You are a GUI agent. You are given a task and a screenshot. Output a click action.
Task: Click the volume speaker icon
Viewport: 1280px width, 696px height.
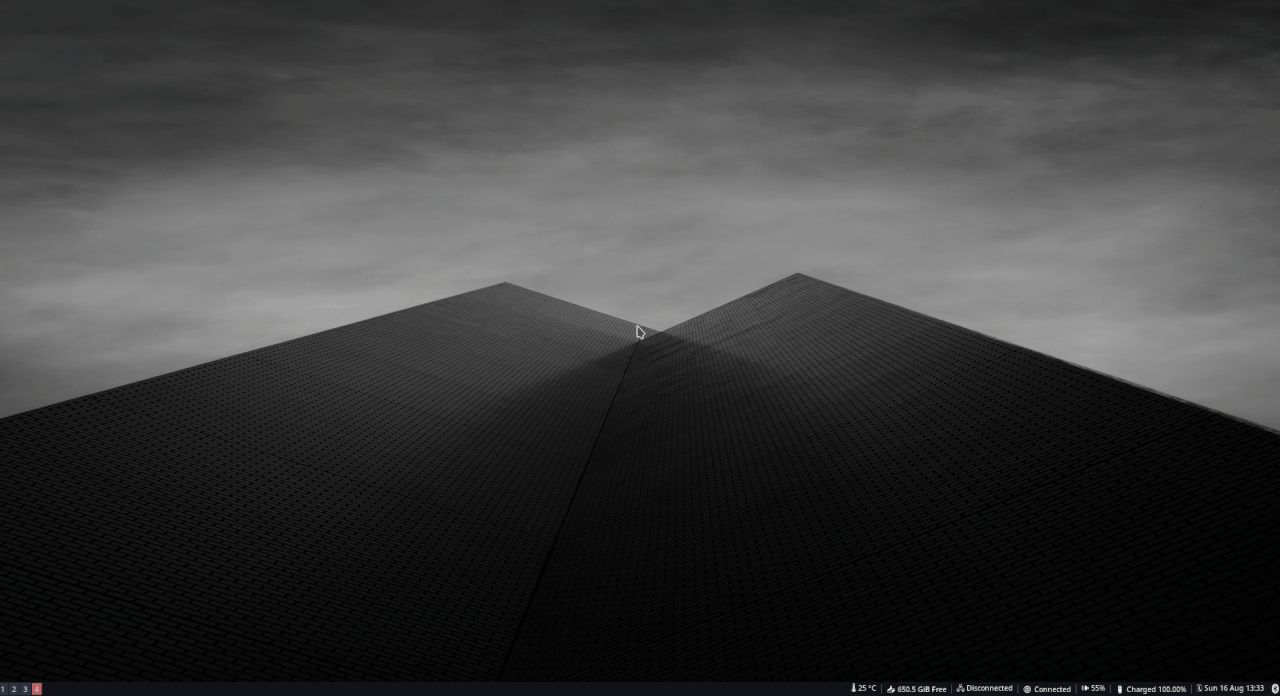tap(1085, 688)
